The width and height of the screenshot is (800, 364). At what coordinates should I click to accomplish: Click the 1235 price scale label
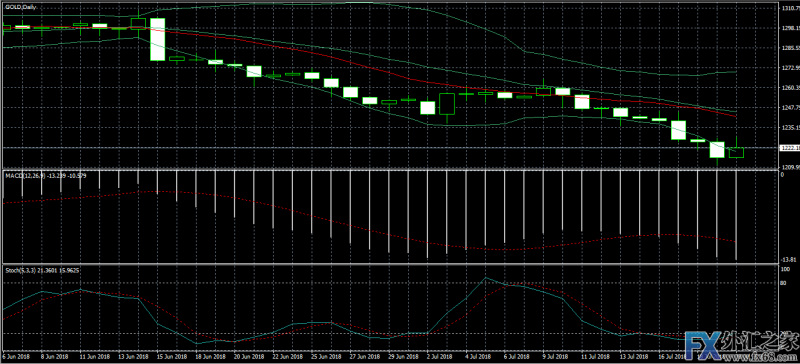coord(790,128)
